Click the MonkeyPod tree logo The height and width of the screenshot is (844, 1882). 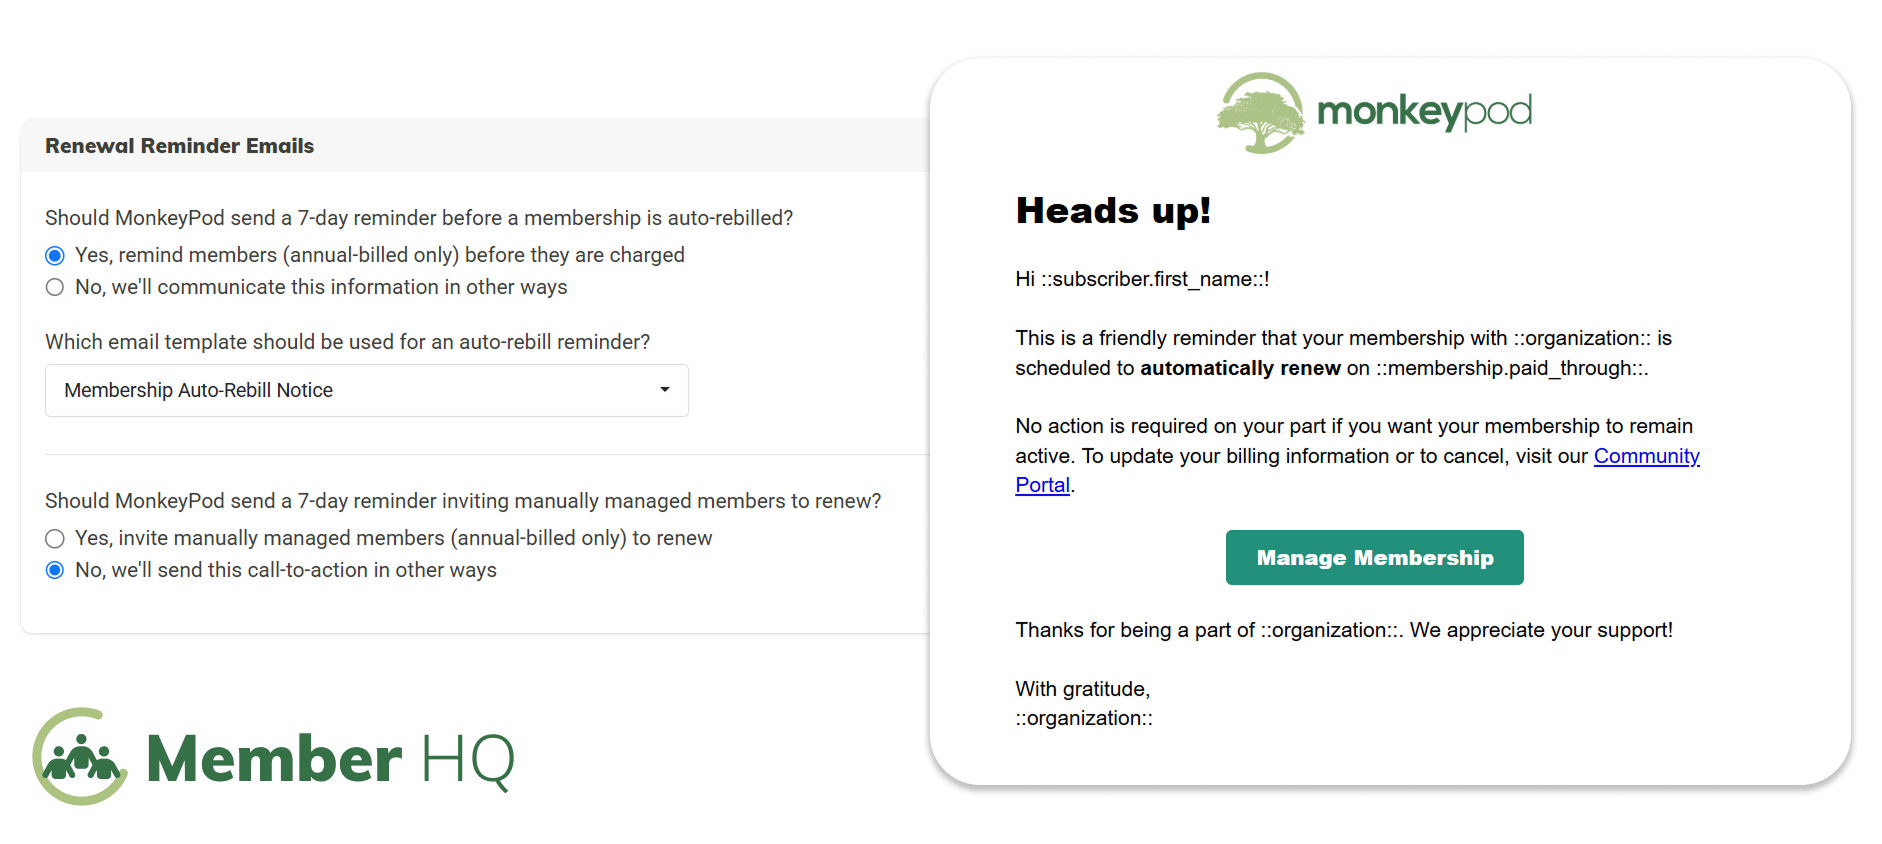pyautogui.click(x=1259, y=113)
